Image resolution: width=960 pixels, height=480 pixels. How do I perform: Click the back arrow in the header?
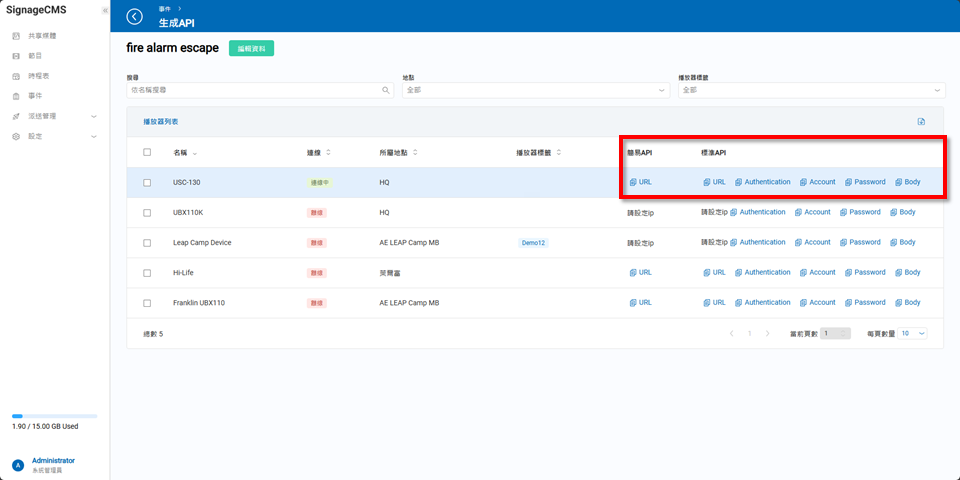135,17
